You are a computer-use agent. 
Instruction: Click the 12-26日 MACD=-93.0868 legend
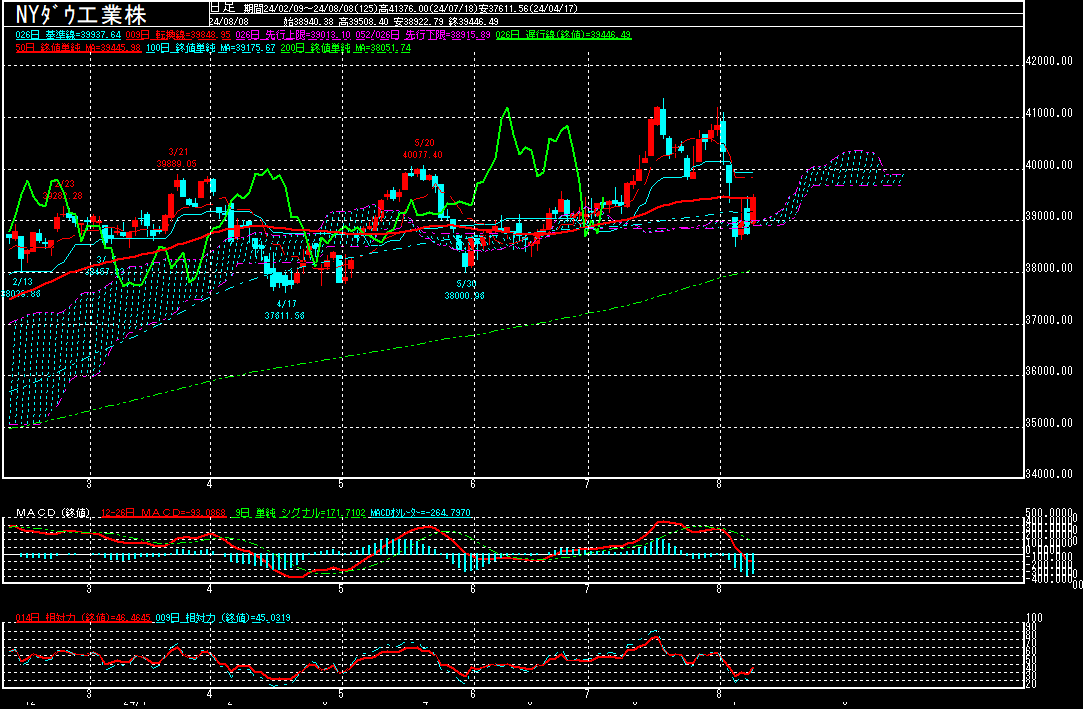coord(164,513)
